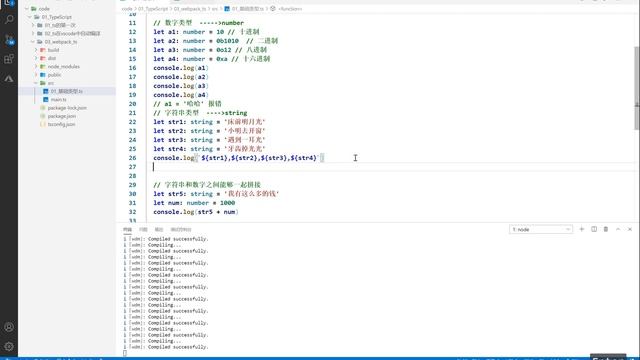Open main.ts file in explorer

pyautogui.click(x=58, y=100)
